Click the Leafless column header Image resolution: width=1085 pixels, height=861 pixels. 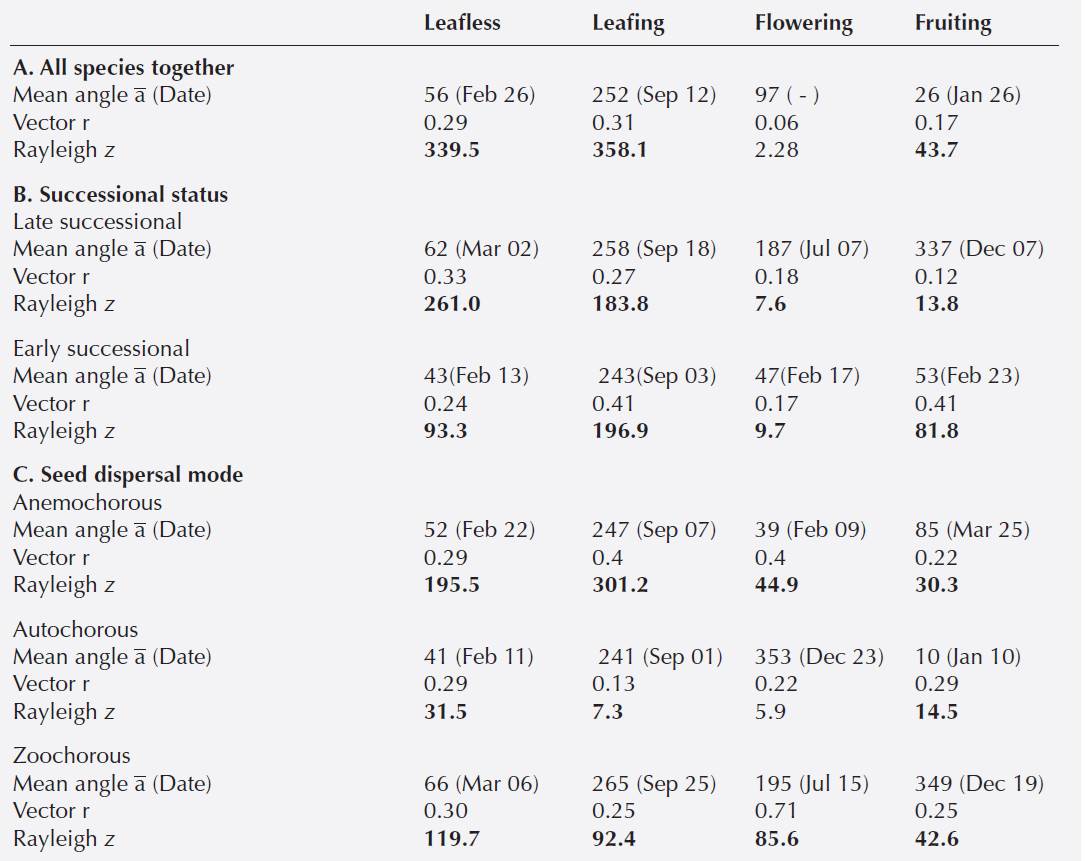click(462, 23)
